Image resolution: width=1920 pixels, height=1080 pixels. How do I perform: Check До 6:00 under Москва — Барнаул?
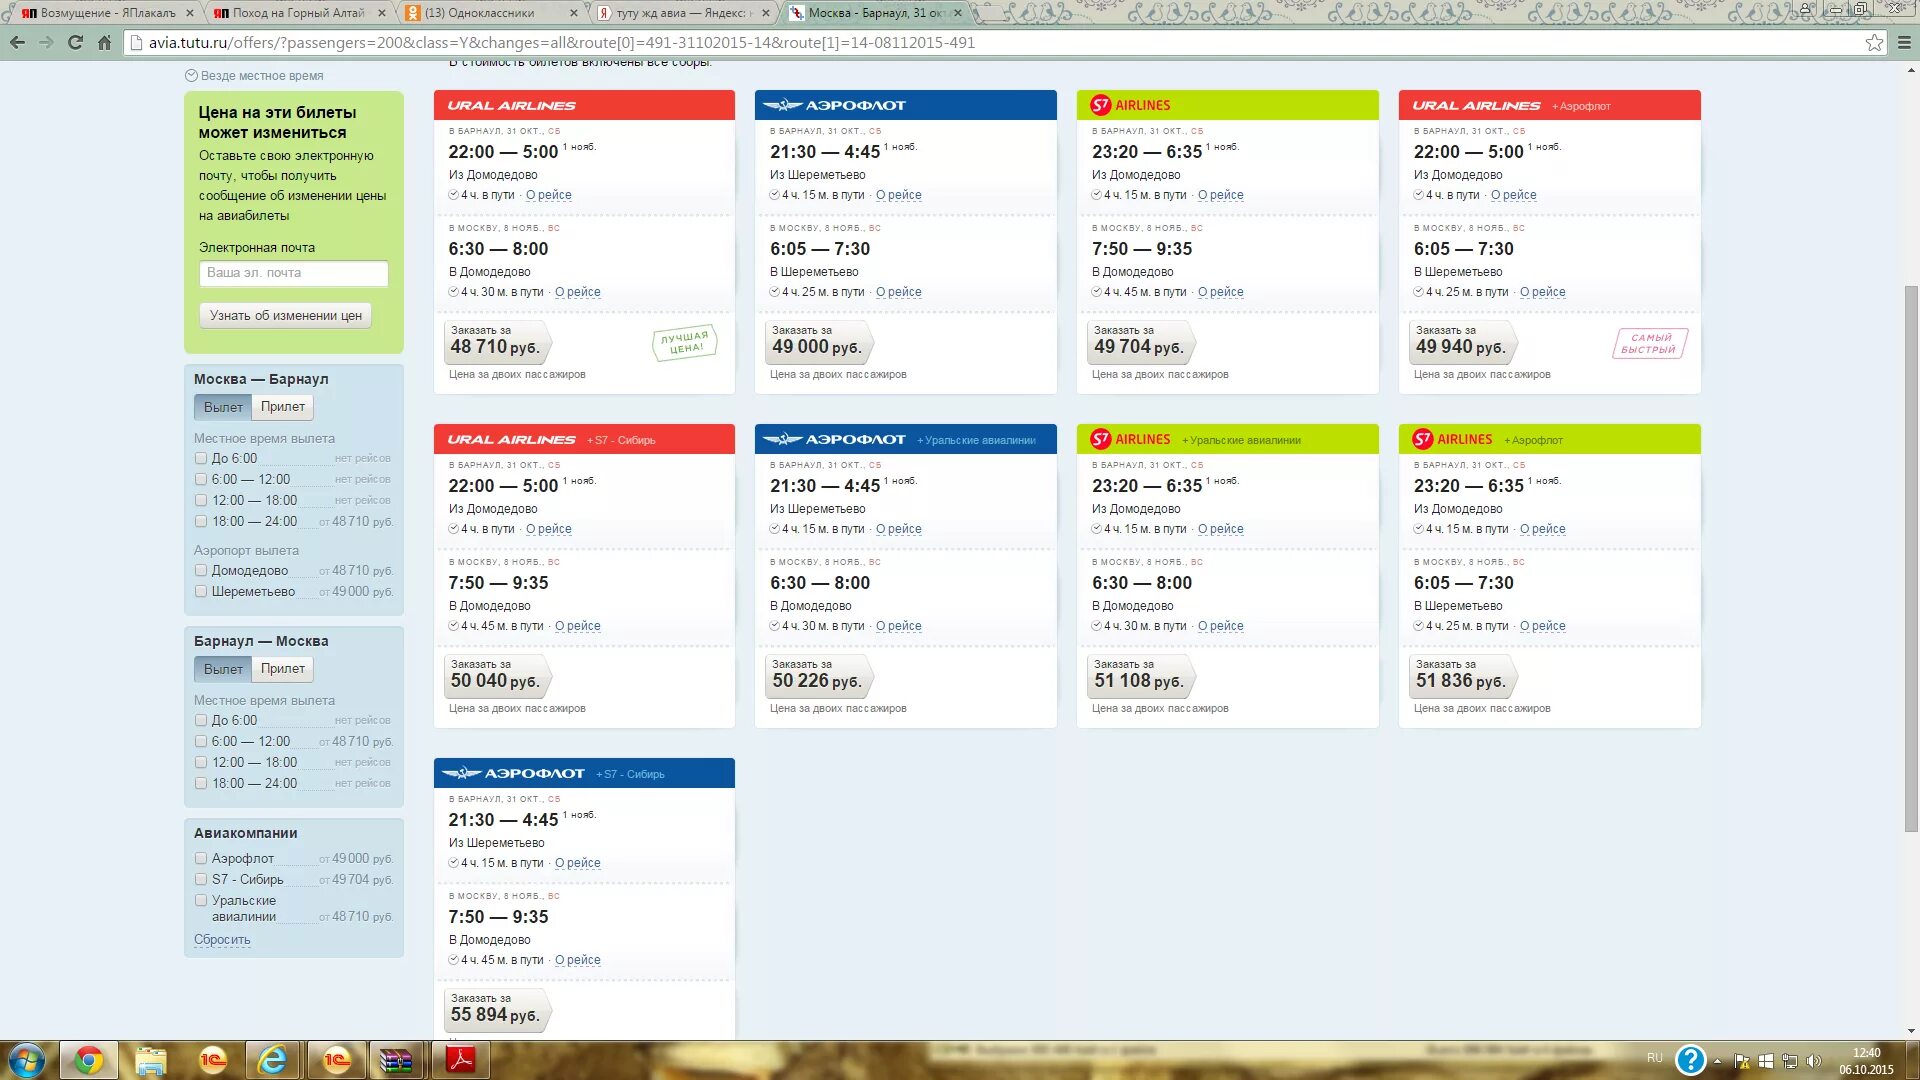pos(201,459)
